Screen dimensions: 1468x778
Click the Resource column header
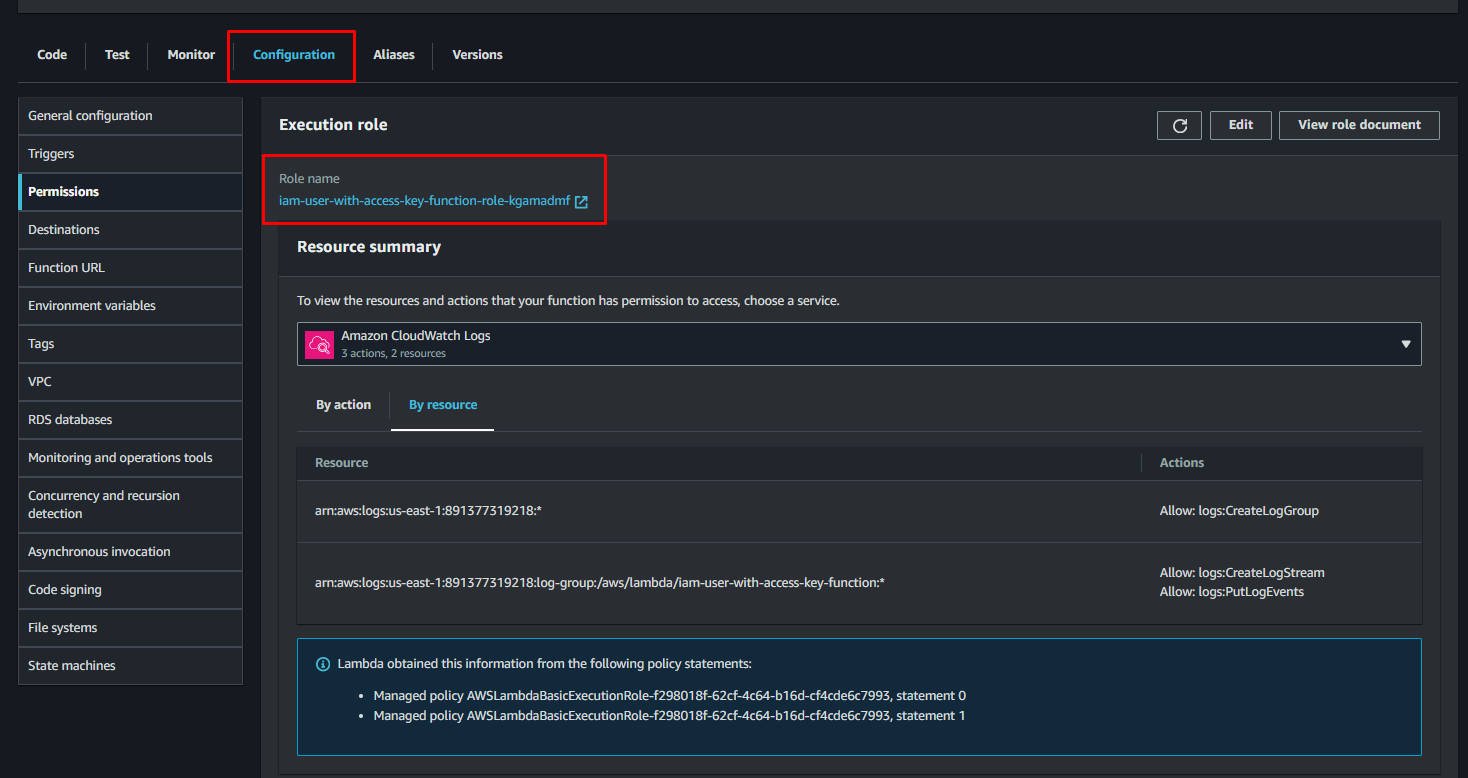[x=341, y=463]
